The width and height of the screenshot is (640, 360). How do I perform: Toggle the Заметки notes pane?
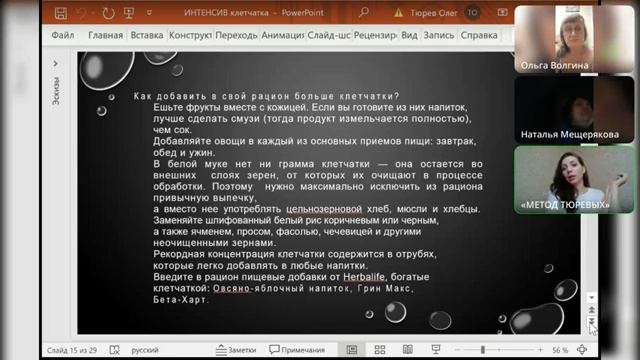236,350
